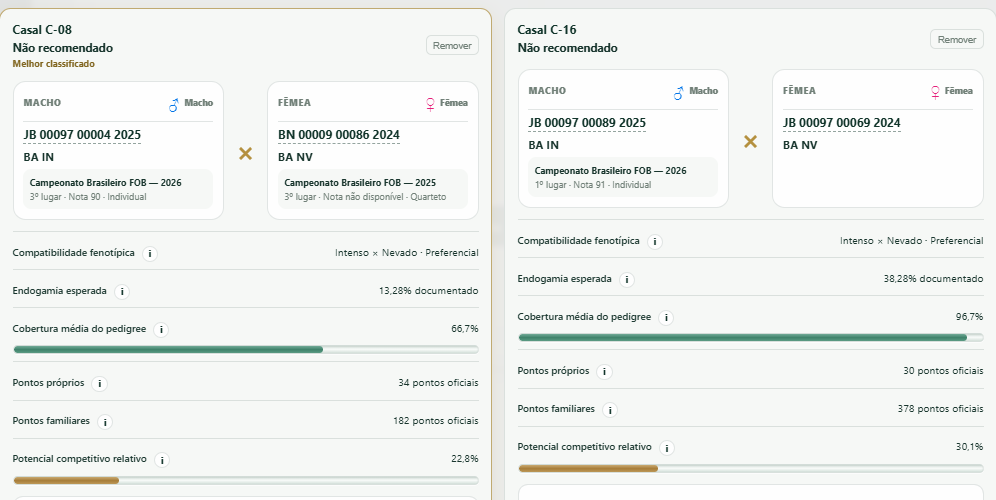
Task: Open Pontos próprios info icon in Casal C-16
Action: (x=605, y=372)
